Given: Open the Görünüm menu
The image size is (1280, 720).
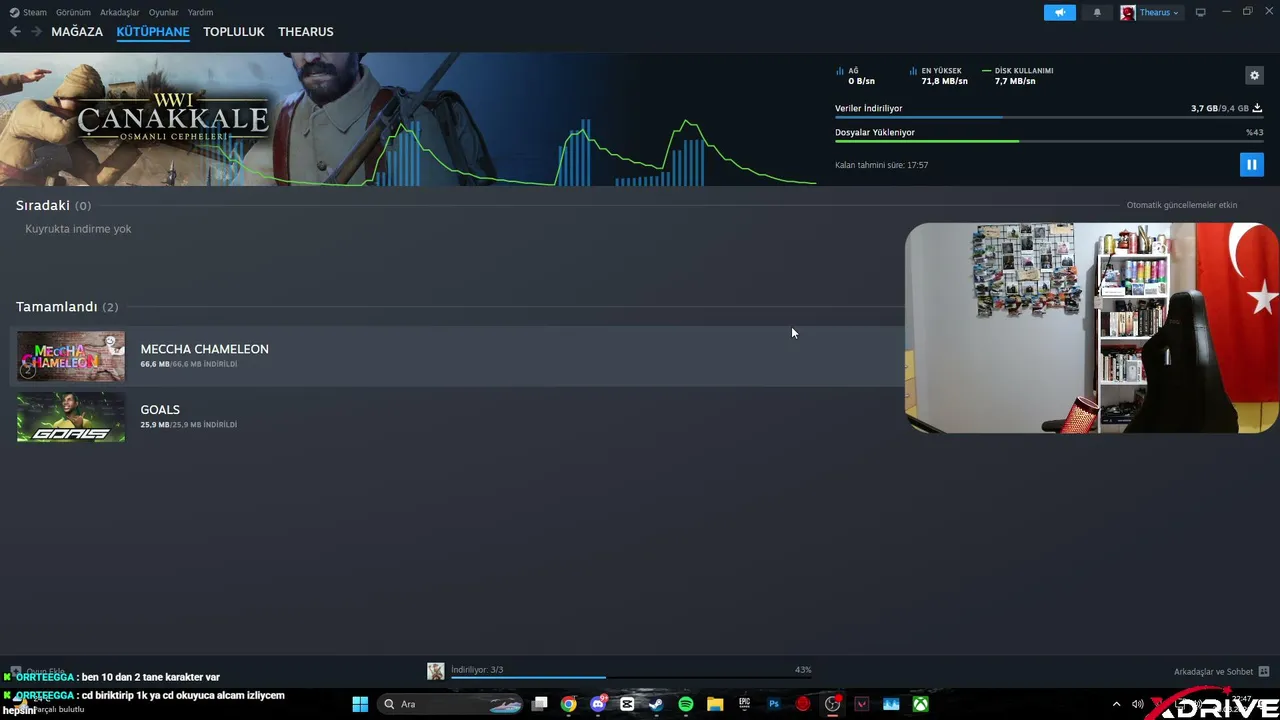Looking at the screenshot, I should (73, 12).
